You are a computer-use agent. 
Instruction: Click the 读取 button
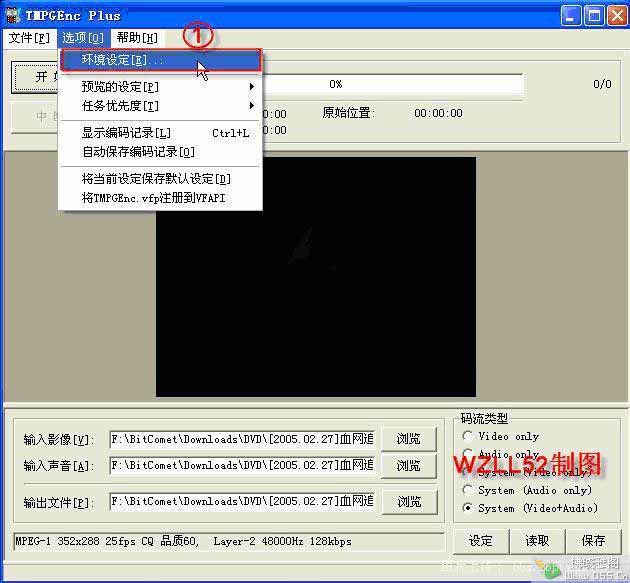point(537,541)
